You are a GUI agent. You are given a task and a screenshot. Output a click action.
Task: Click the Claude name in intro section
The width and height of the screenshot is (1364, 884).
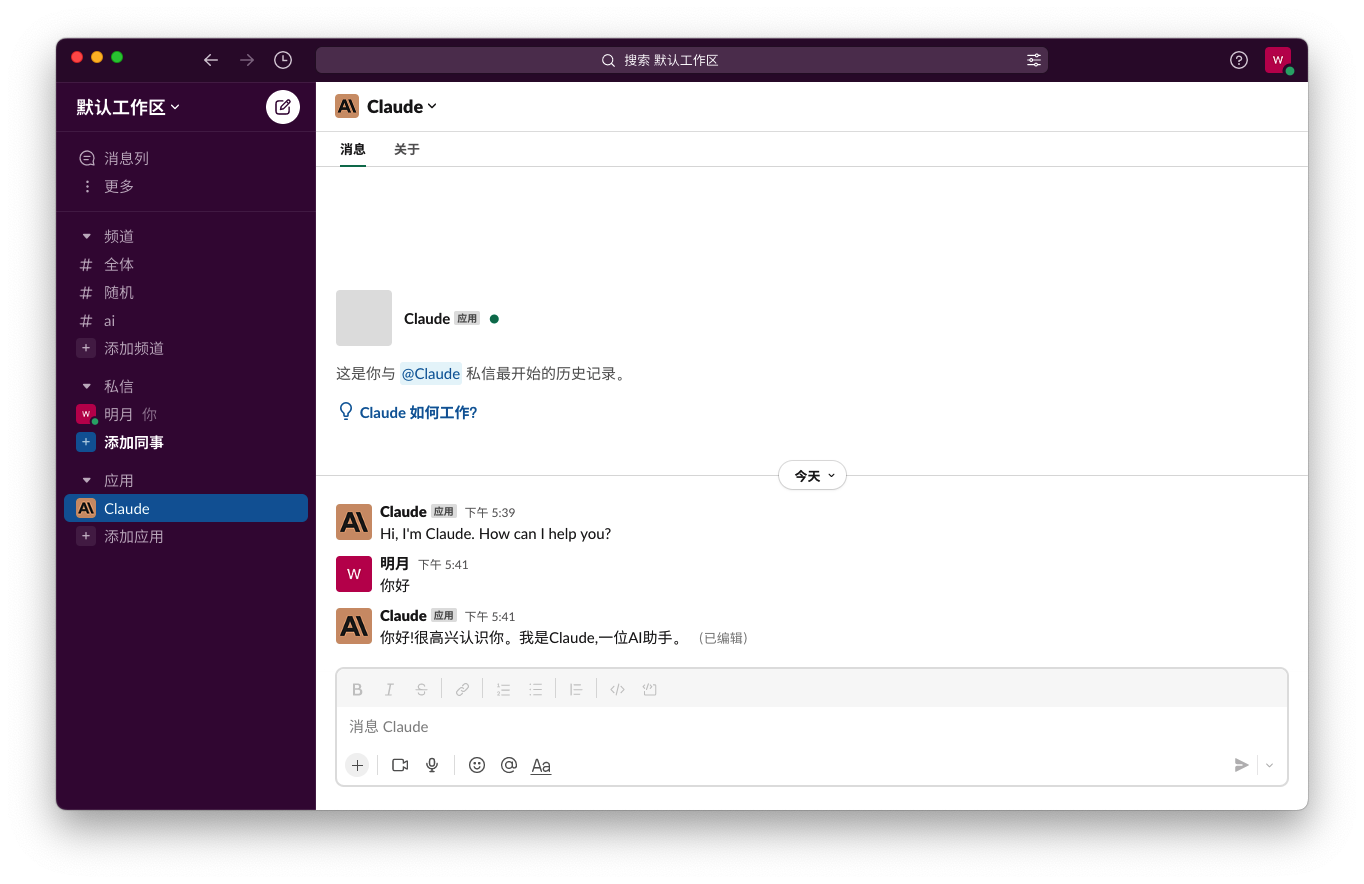427,319
